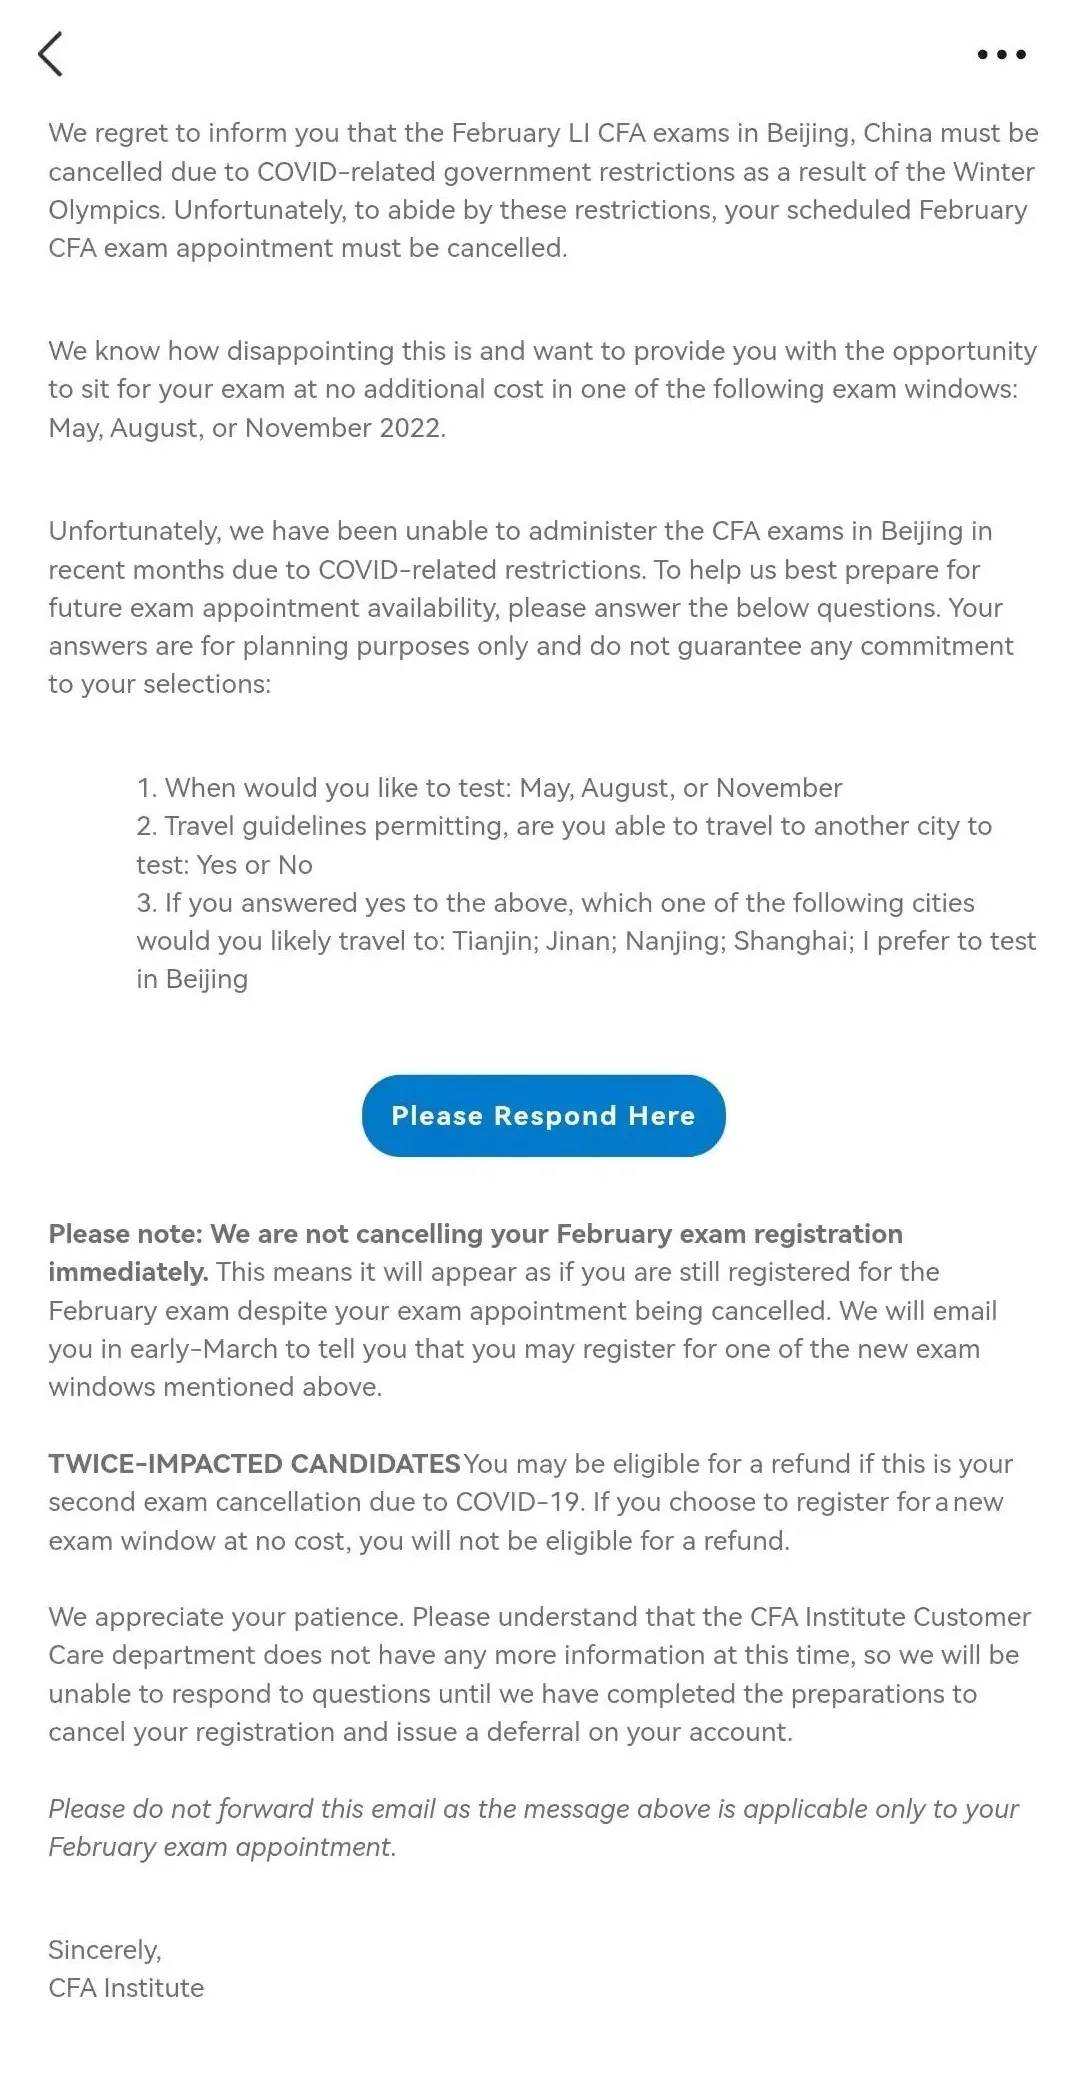
Task: Click the 'Yes or No' answer text
Action: [254, 865]
